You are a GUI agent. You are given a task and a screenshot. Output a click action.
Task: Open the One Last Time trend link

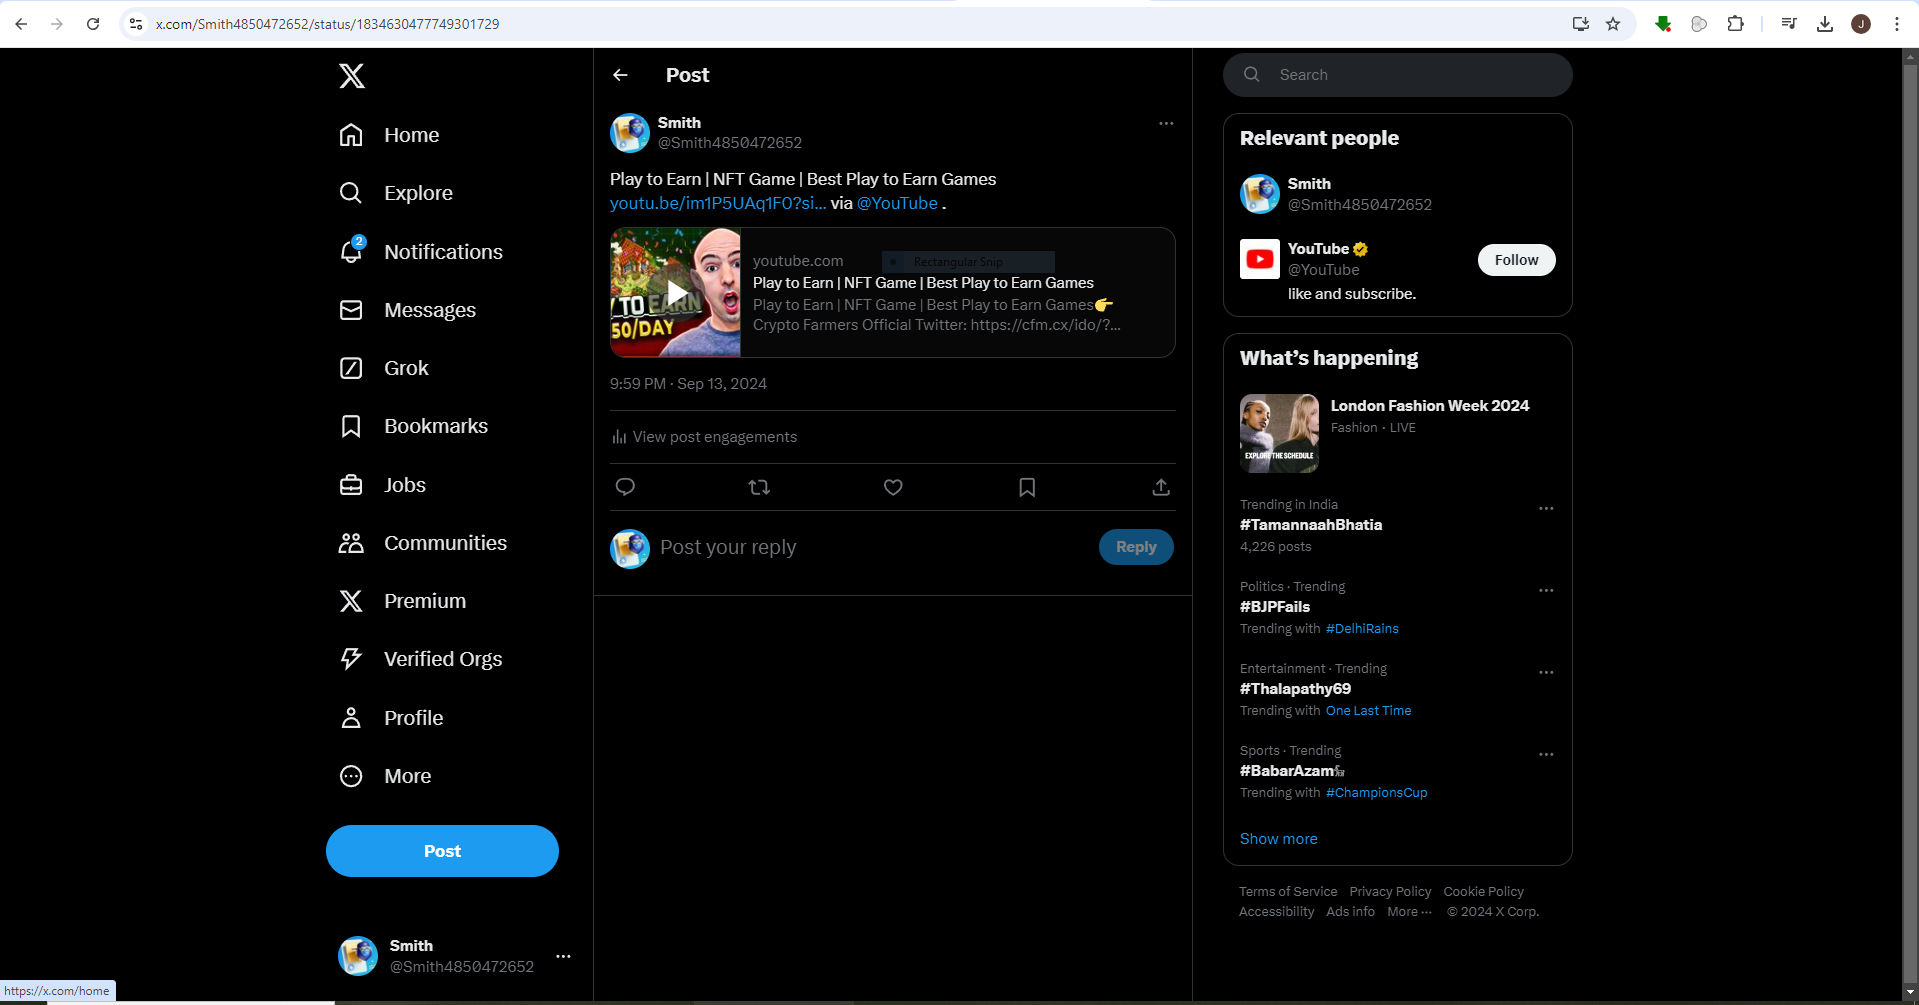1369,711
